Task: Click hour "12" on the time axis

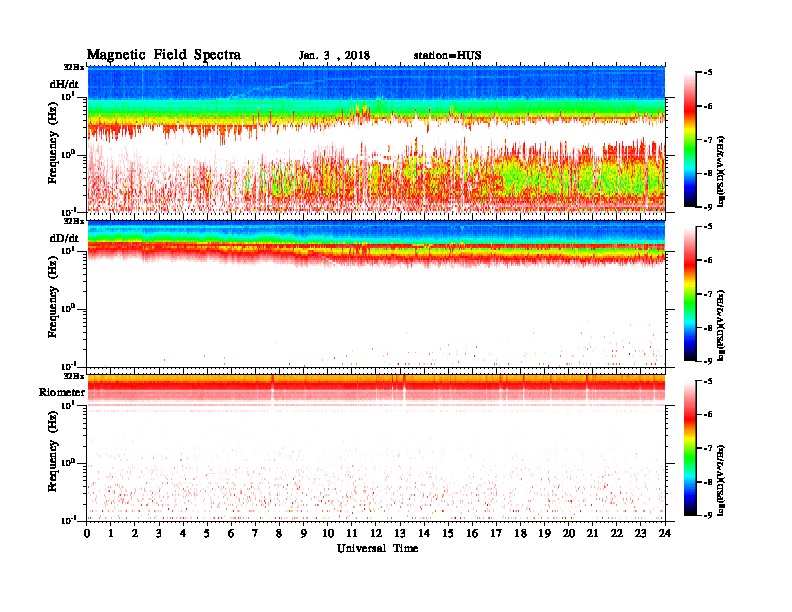Action: [376, 533]
